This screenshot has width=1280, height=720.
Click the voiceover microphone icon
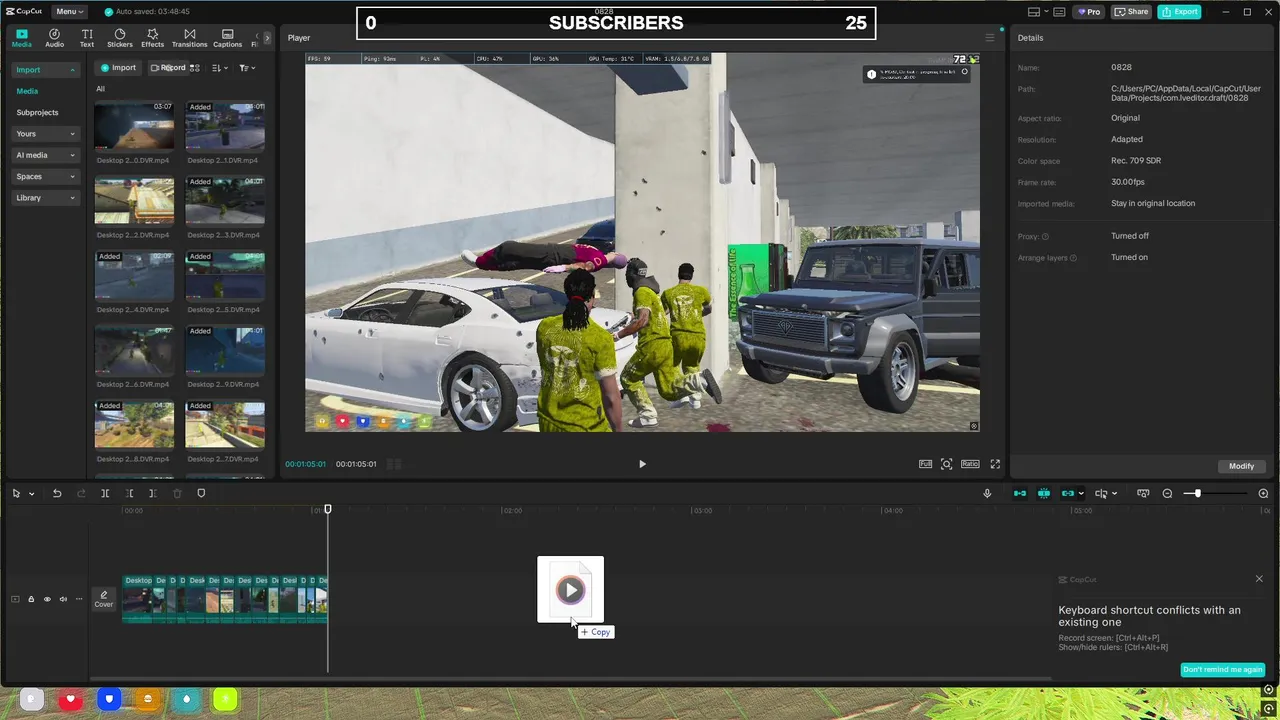[987, 493]
